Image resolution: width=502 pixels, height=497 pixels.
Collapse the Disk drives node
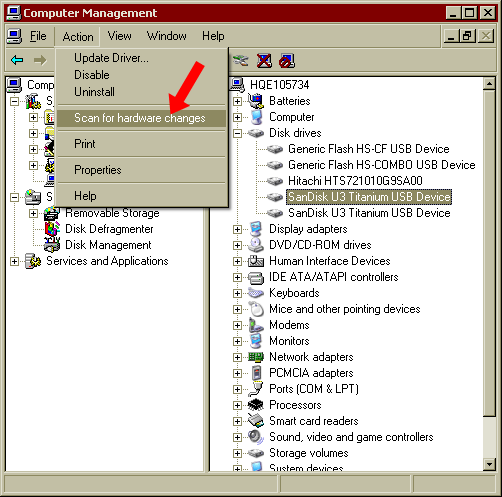coord(237,133)
